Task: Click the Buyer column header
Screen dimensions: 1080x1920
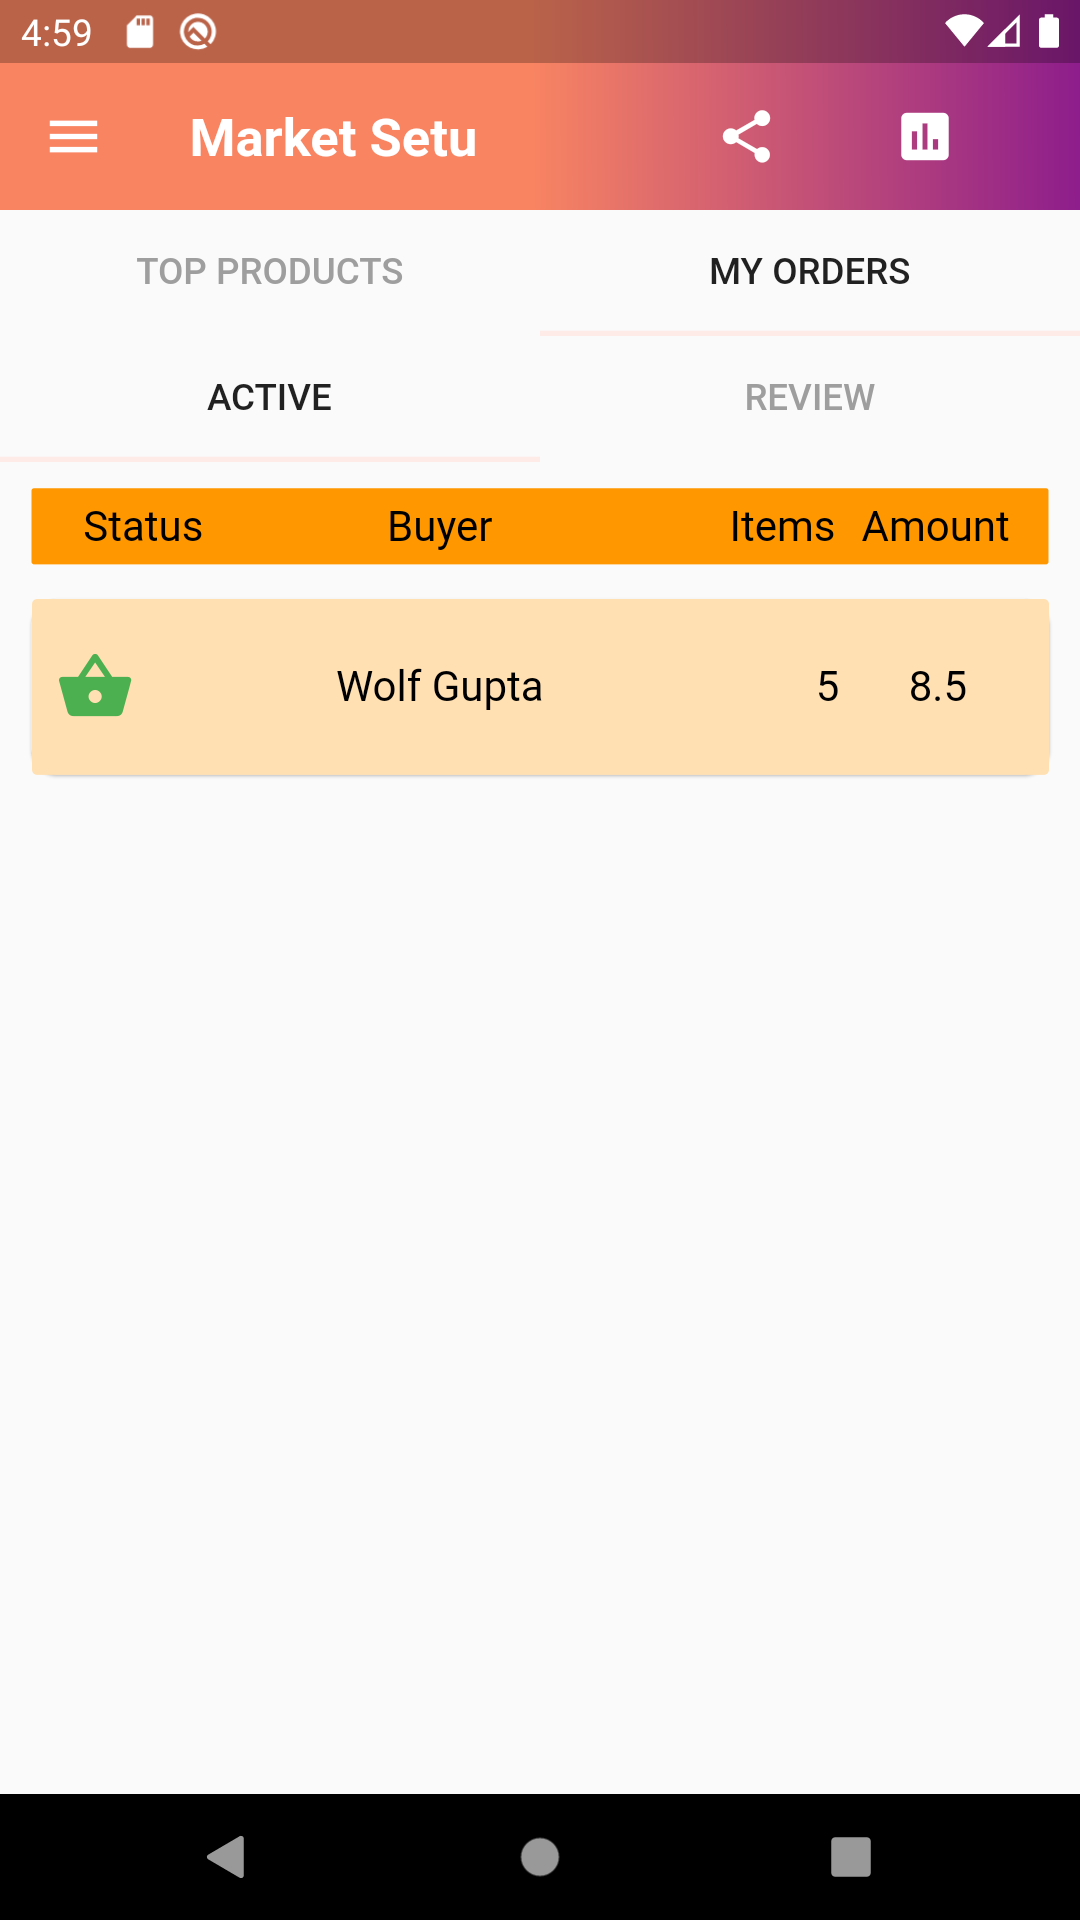Action: click(440, 527)
